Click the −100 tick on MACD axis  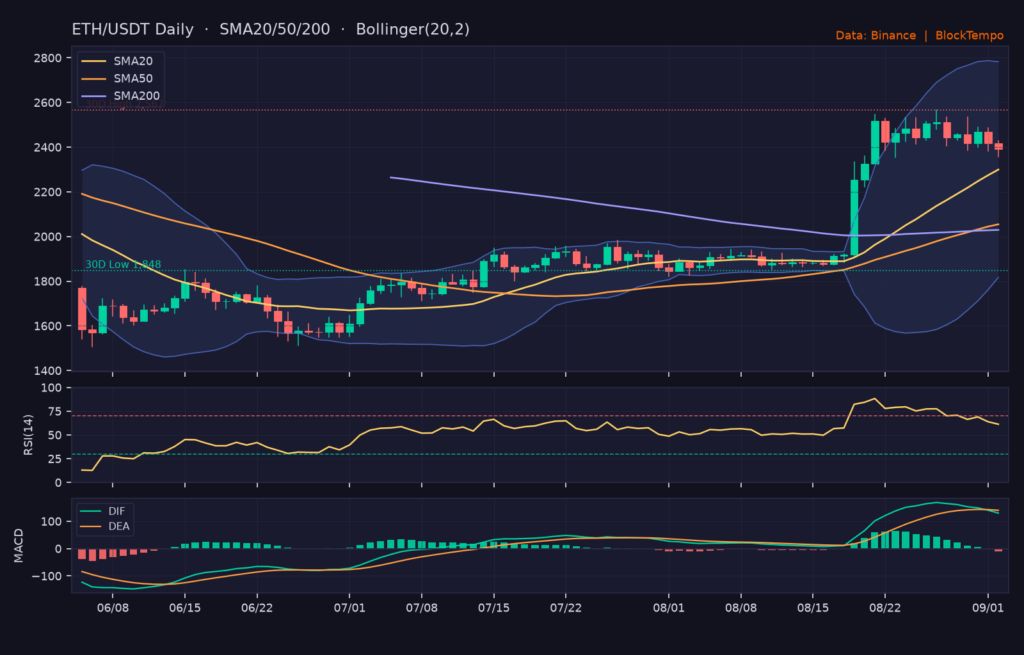pos(48,576)
